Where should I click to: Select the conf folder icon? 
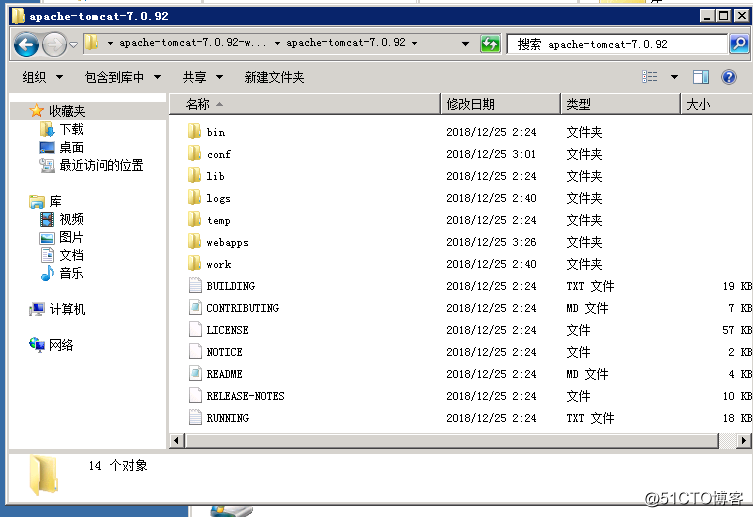[x=194, y=153]
